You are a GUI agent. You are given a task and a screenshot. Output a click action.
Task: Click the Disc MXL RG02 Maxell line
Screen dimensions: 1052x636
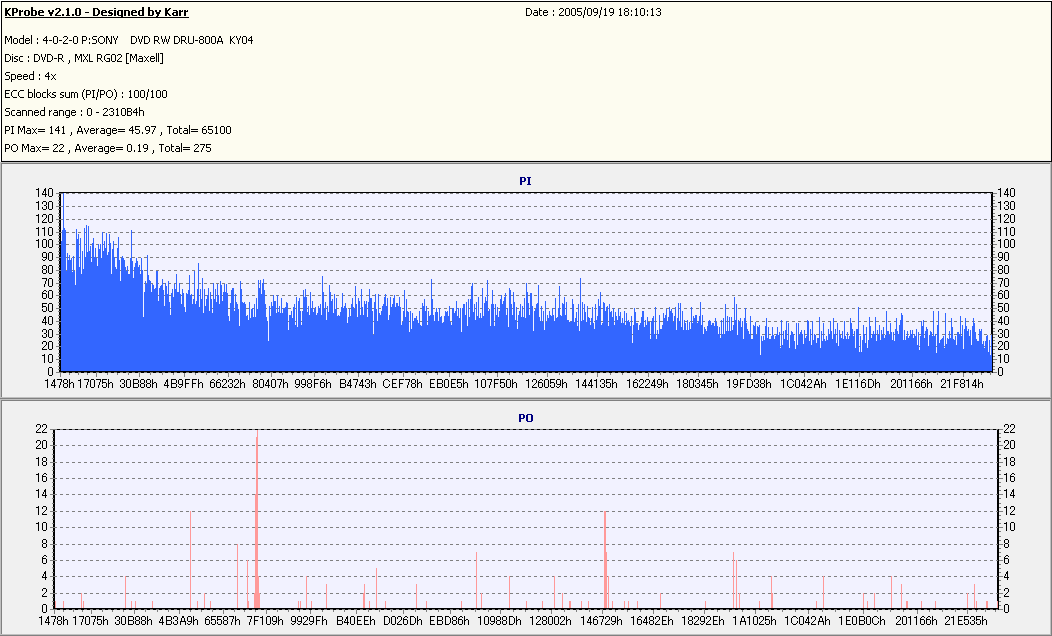(84, 58)
